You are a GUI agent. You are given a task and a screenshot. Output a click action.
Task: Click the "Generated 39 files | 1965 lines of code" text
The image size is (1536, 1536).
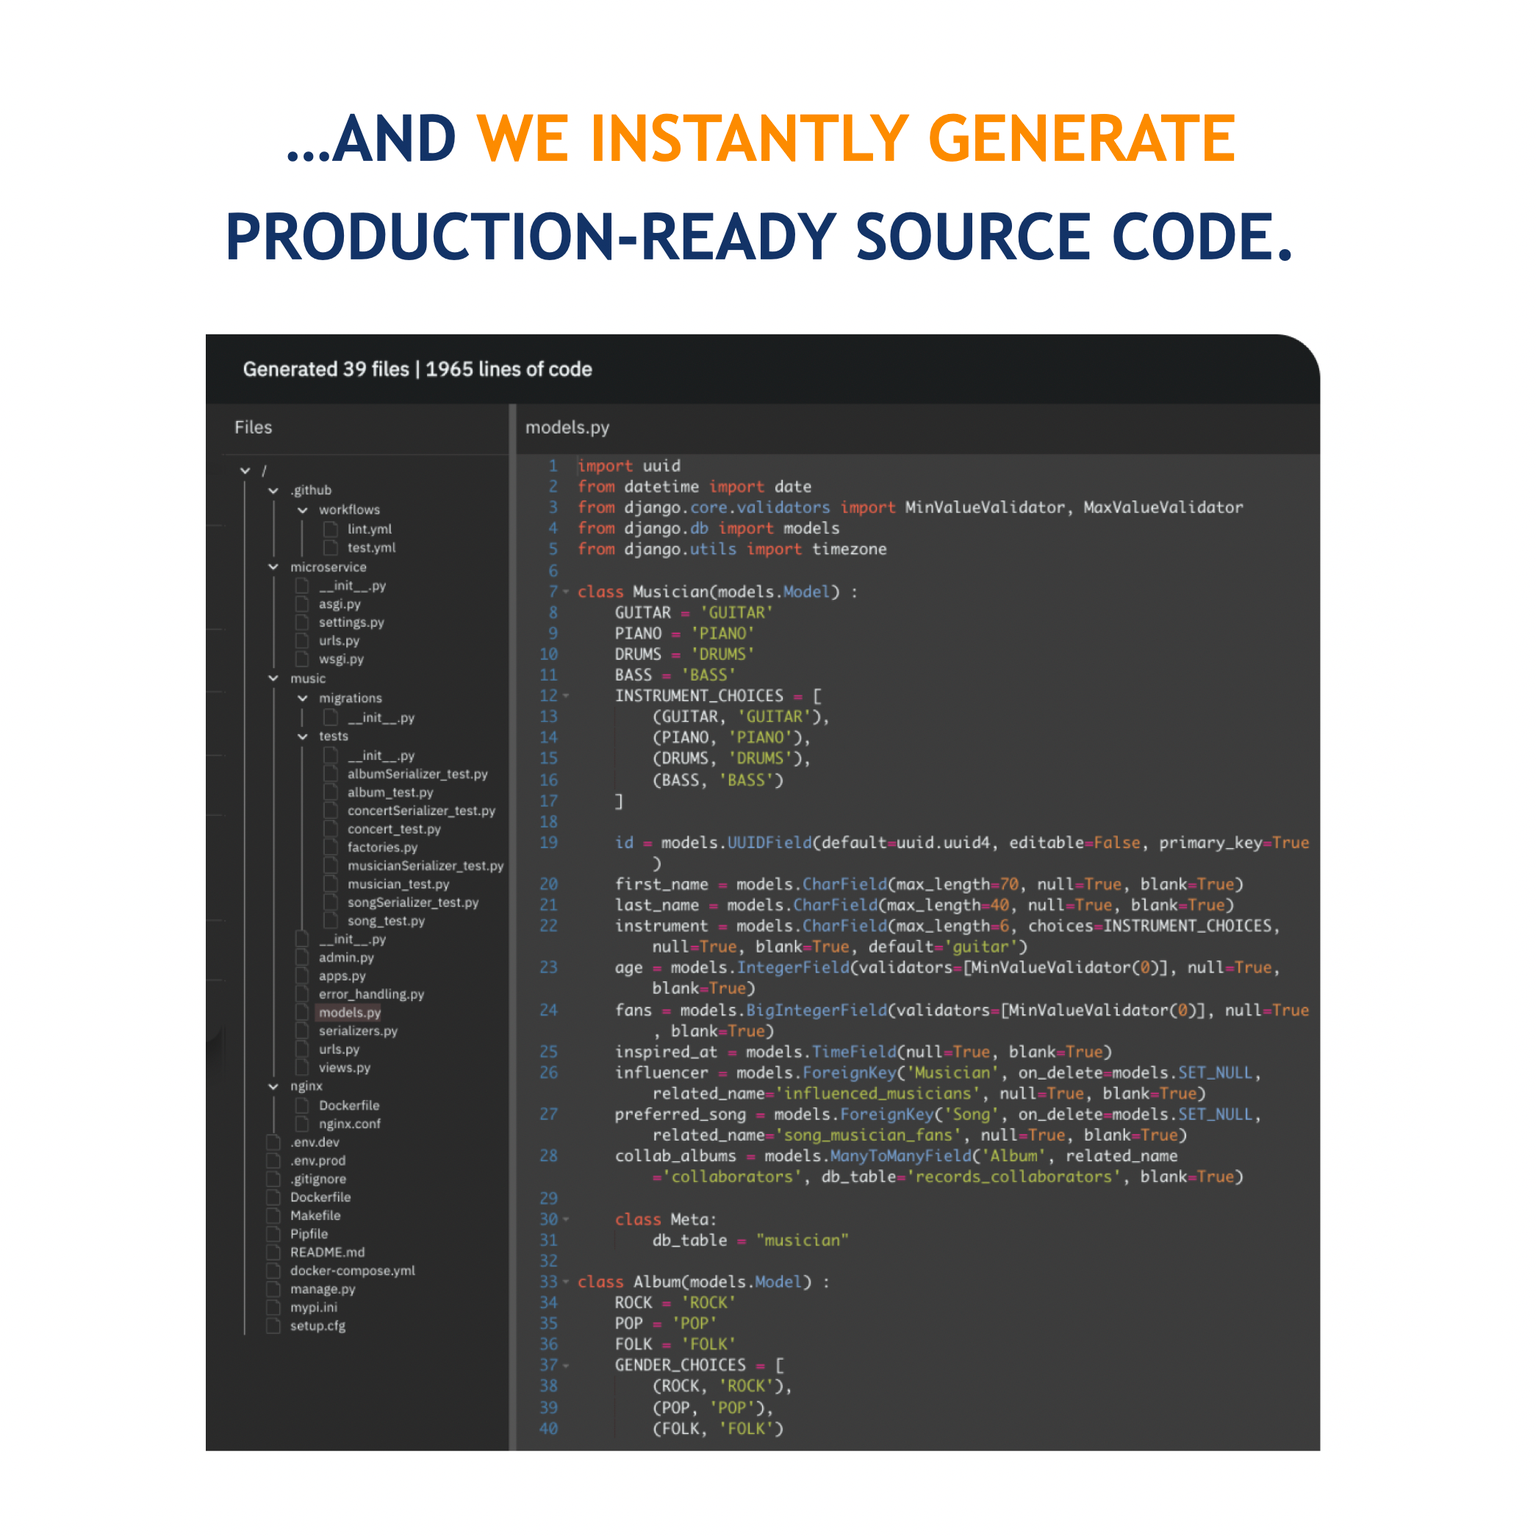417,370
